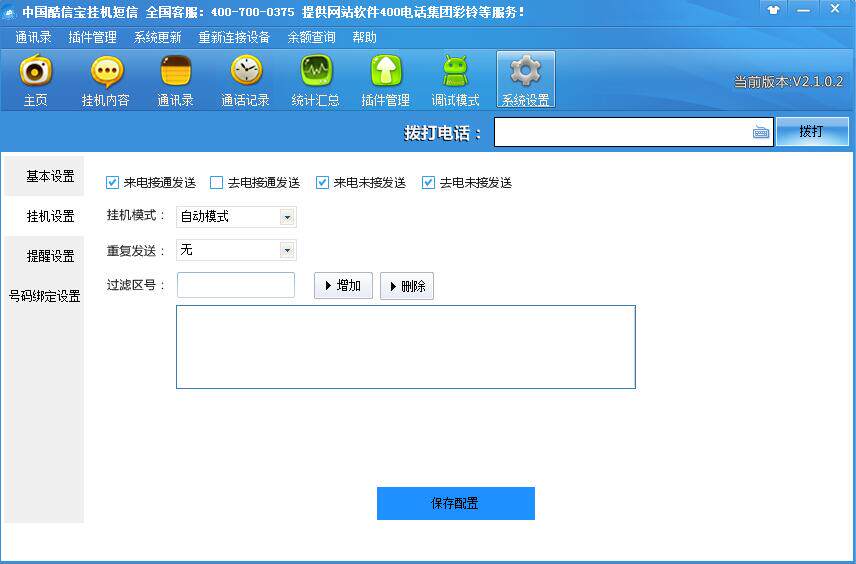Click the keypad icon in dial field
This screenshot has width=856, height=564.
(760, 132)
